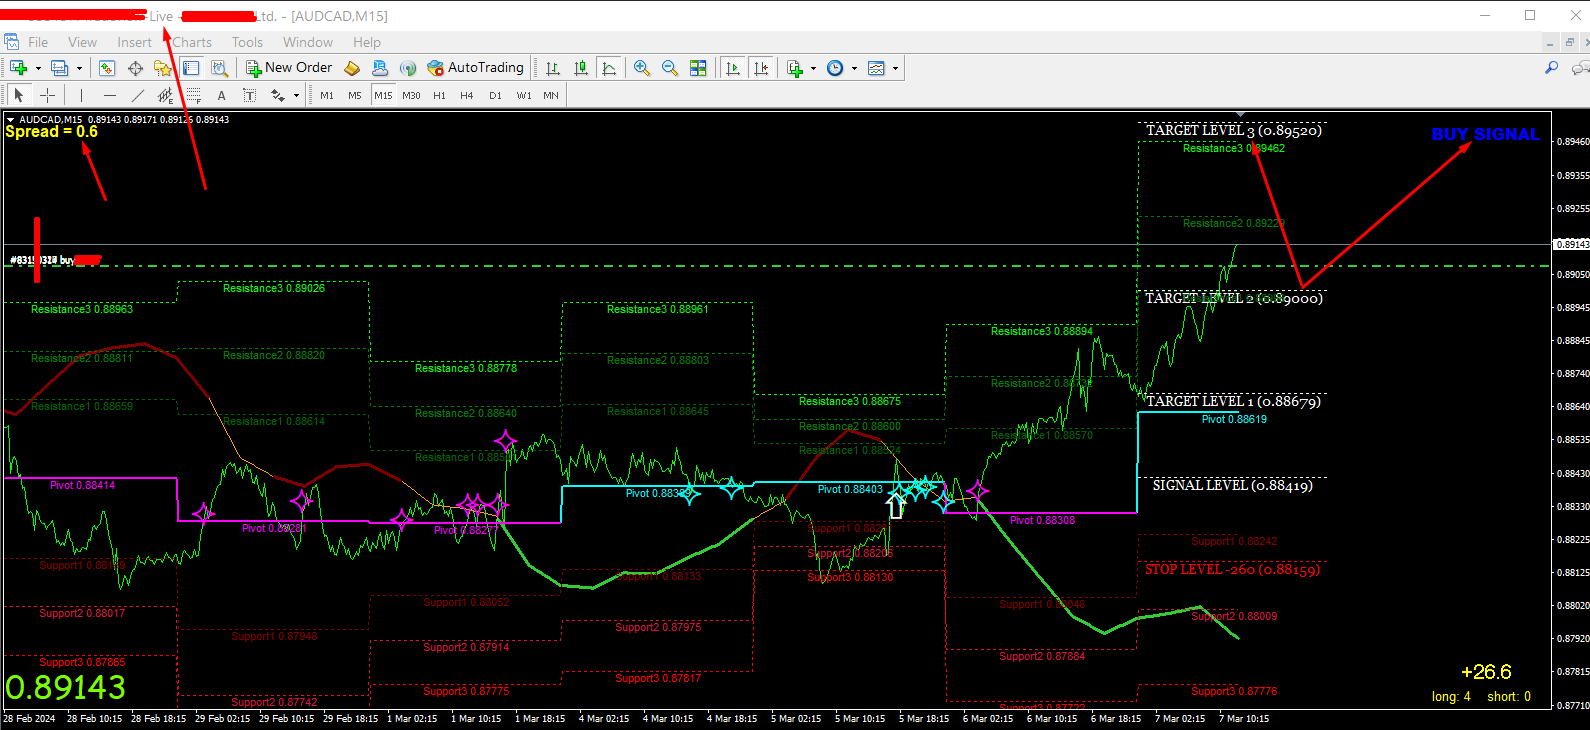The image size is (1590, 730).
Task: Zoom out of the chart
Action: coord(670,68)
